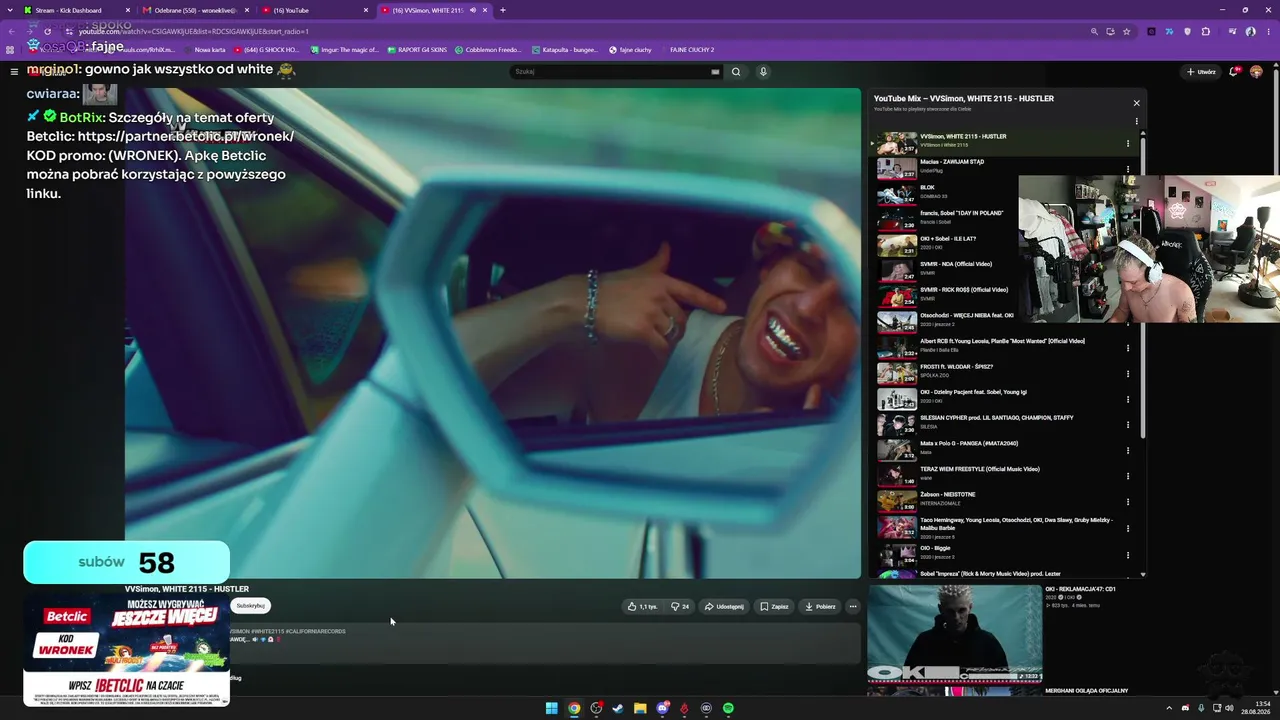1280x720 pixels.
Task: Close the VVSimon, WHITE 2115 tab
Action: 485,10
